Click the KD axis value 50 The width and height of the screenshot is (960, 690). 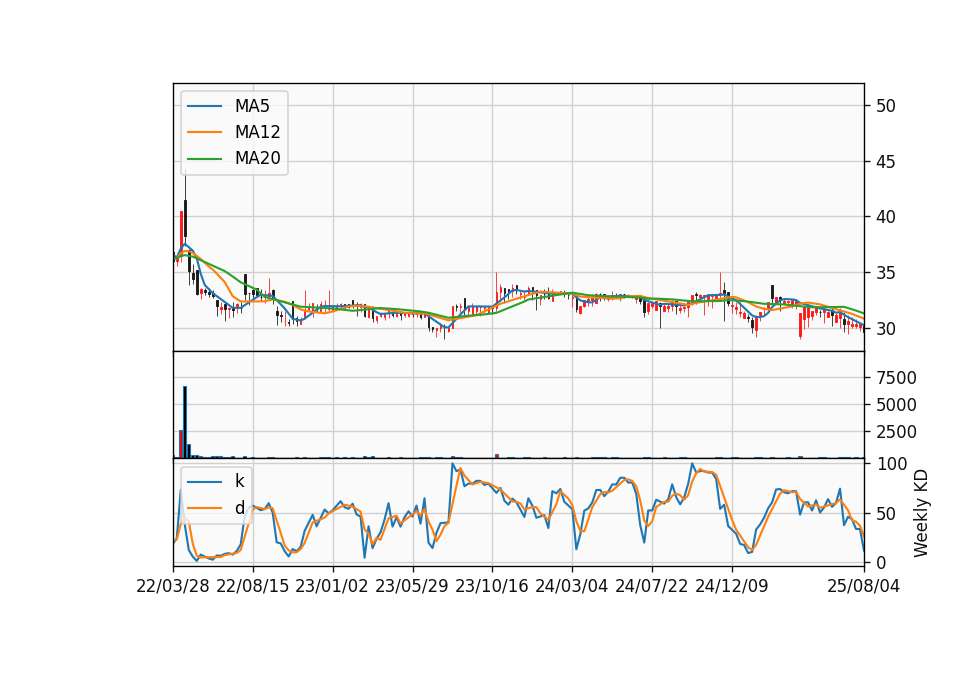point(885,514)
